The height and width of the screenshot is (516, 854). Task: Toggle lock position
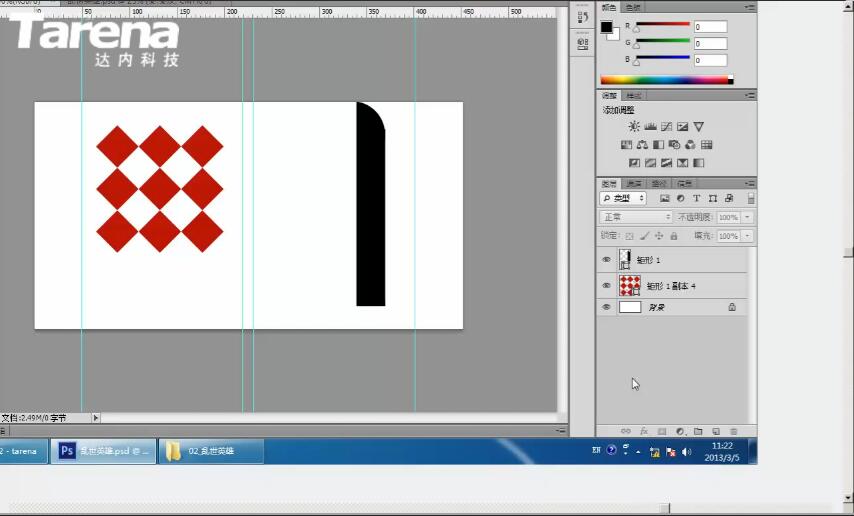tap(659, 236)
